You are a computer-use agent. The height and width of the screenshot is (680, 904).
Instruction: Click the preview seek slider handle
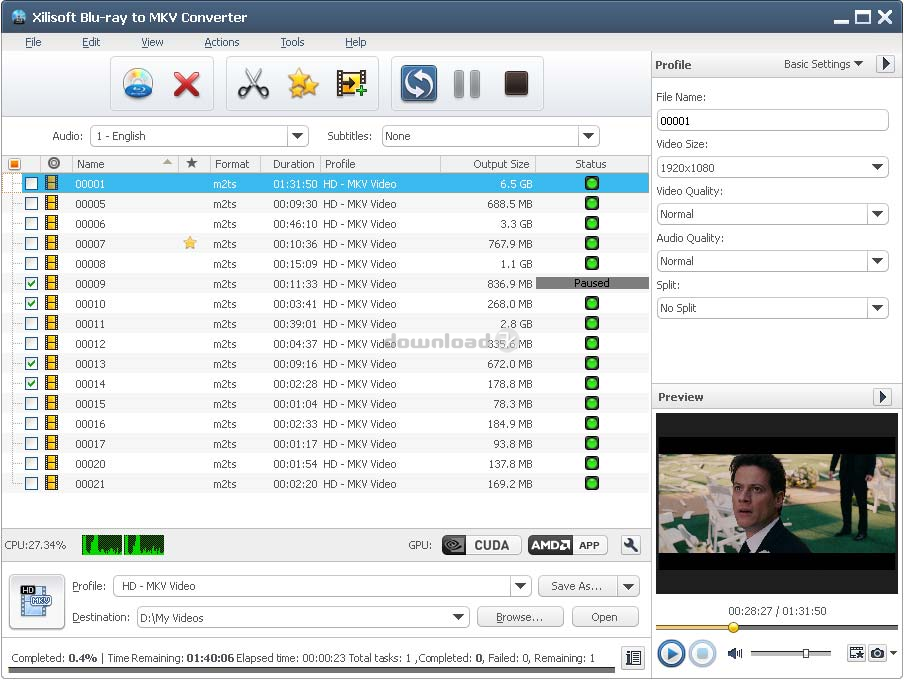click(x=733, y=627)
